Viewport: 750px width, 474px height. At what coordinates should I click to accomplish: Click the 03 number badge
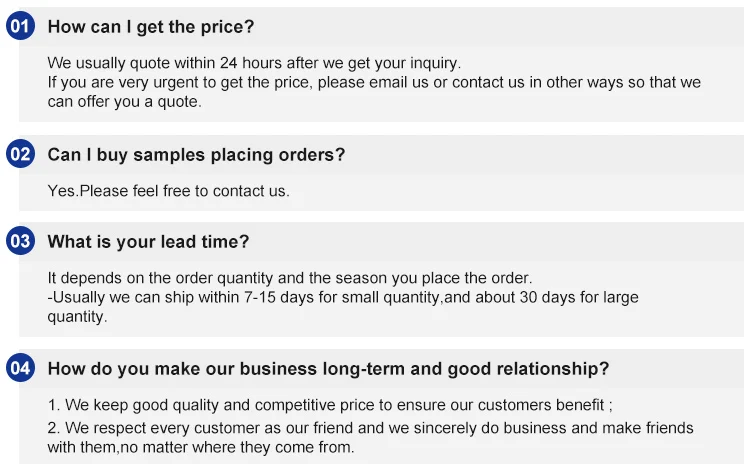click(20, 241)
